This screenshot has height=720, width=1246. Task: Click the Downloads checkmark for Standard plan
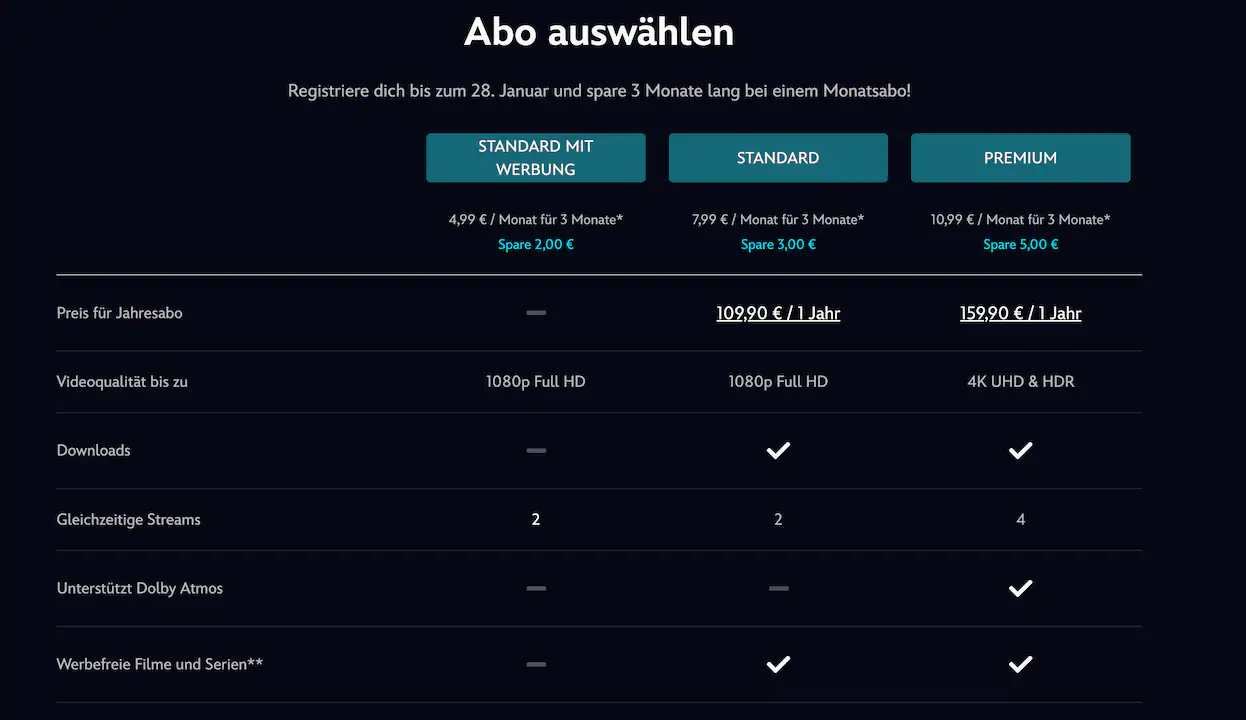(778, 450)
